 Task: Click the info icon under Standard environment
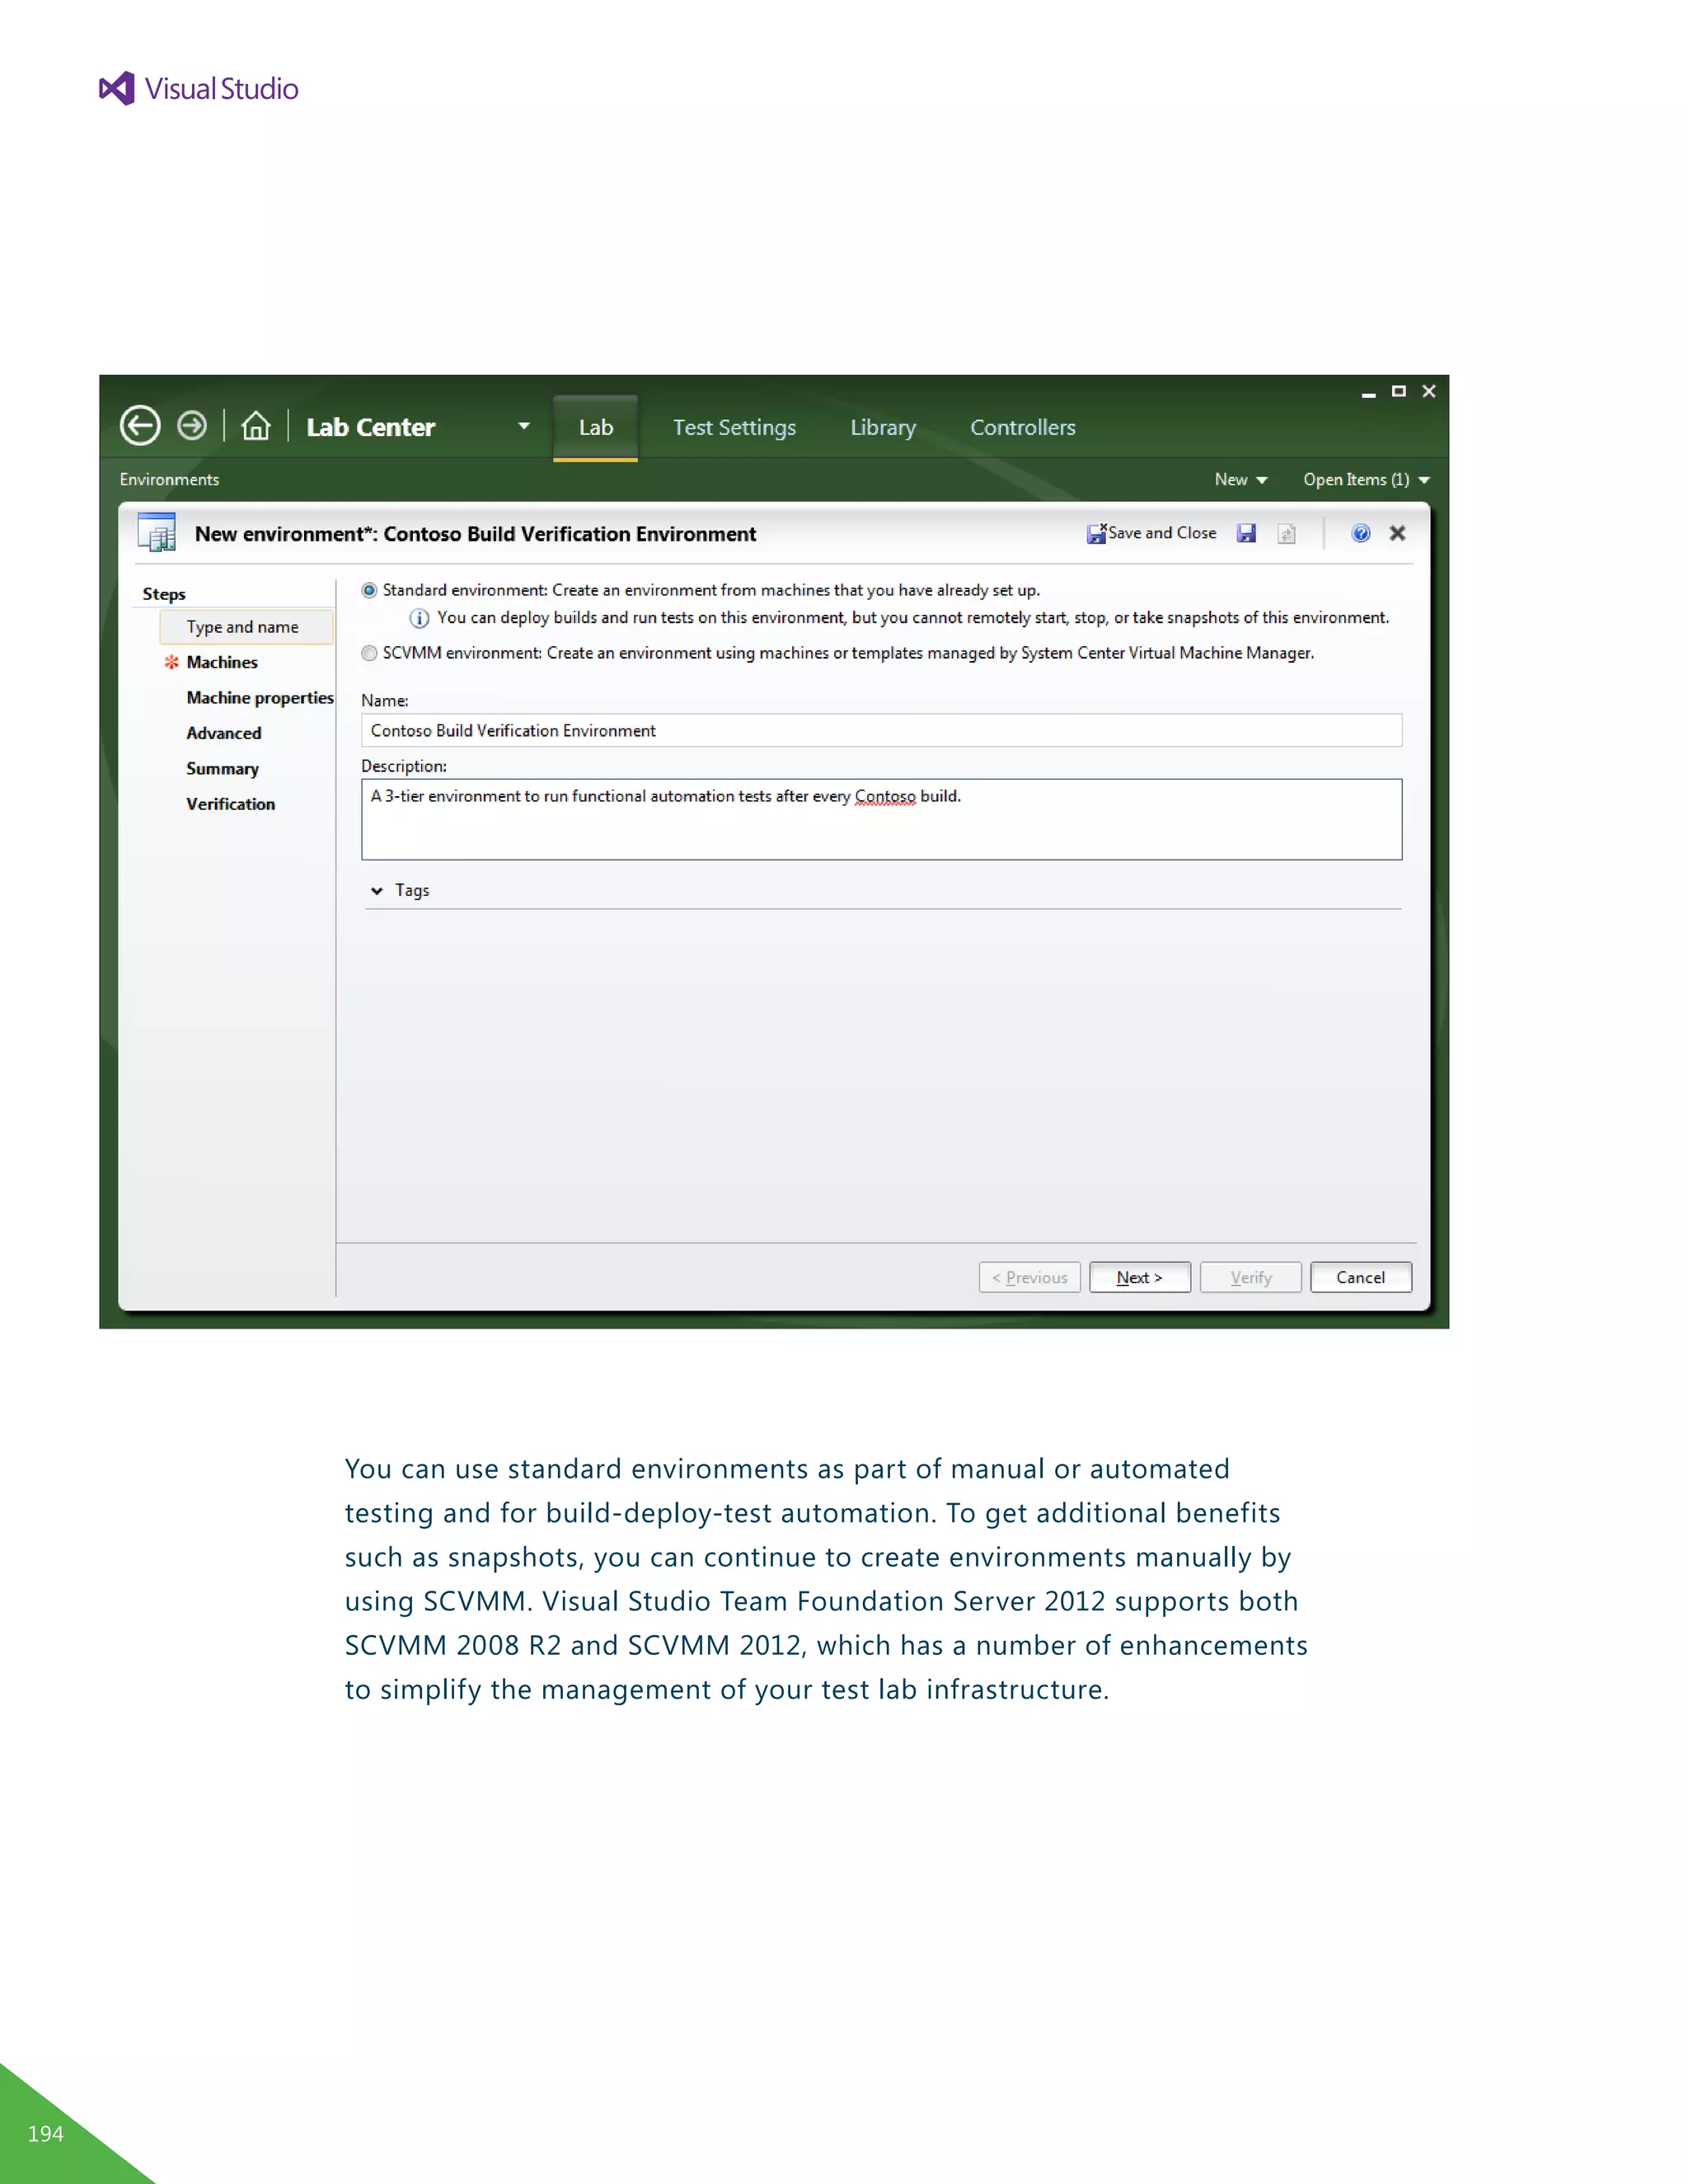tap(420, 618)
